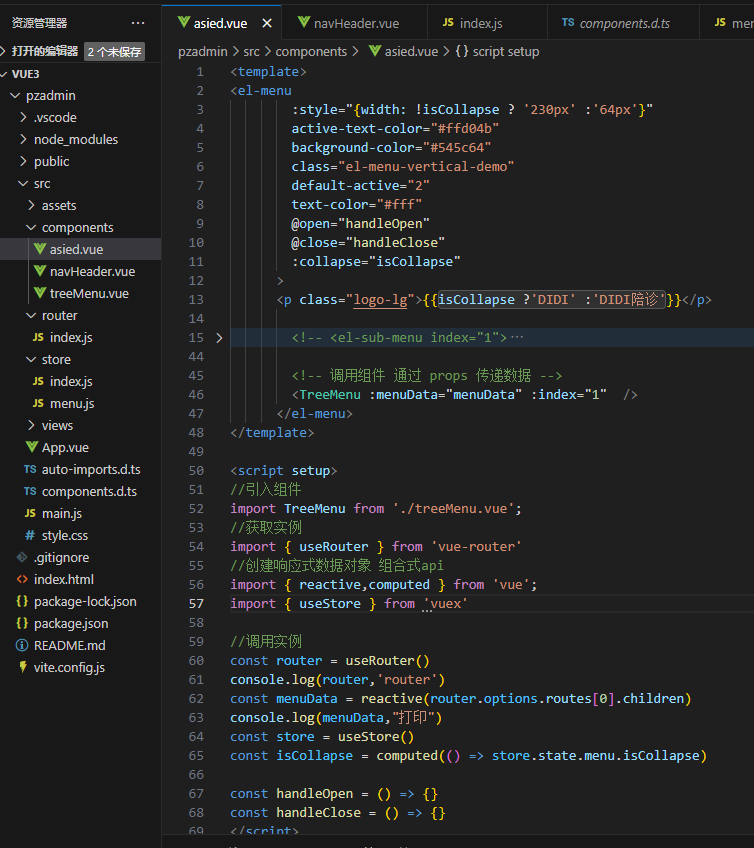This screenshot has width=754, height=848.
Task: Unfold collapsed code at line 15
Action: click(x=219, y=338)
